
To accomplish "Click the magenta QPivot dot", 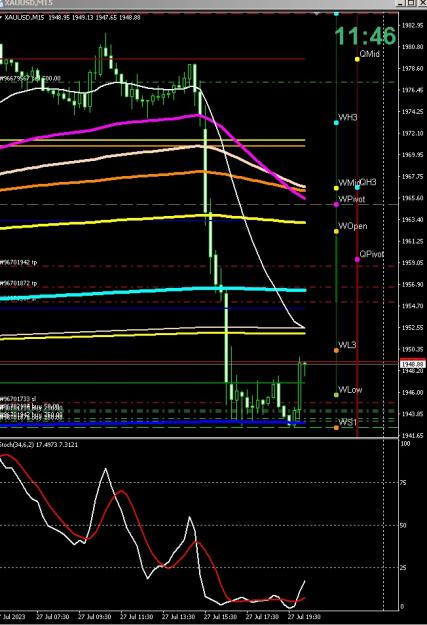I will click(357, 259).
